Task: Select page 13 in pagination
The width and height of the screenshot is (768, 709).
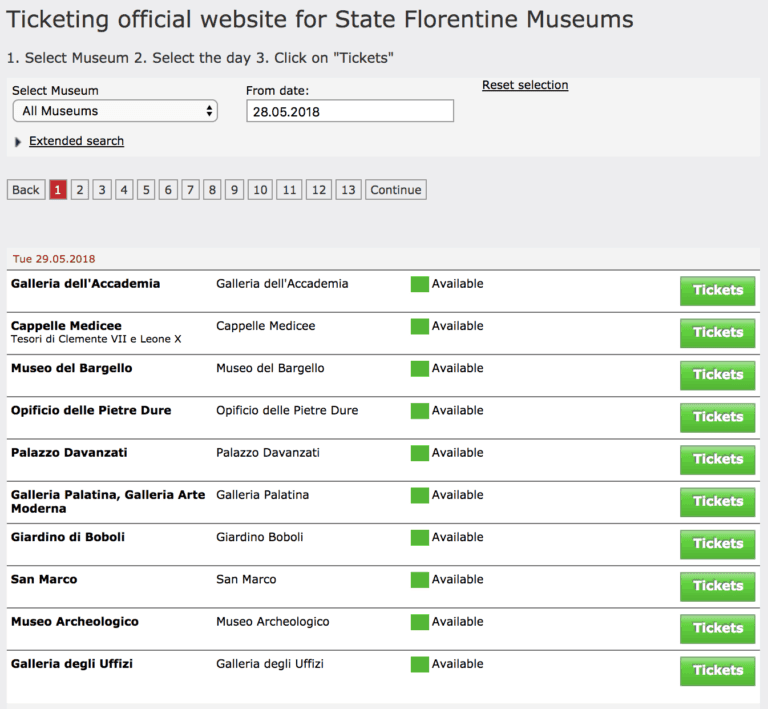Action: 348,190
